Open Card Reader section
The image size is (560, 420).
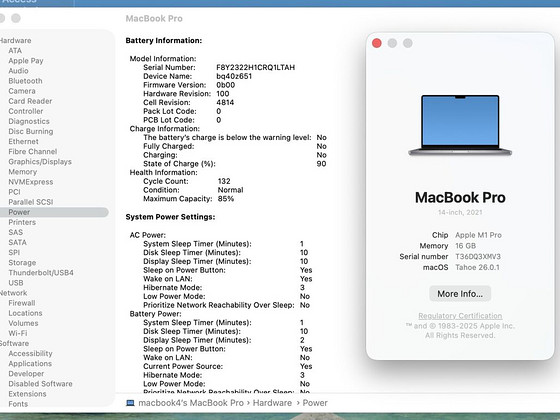[x=30, y=101]
